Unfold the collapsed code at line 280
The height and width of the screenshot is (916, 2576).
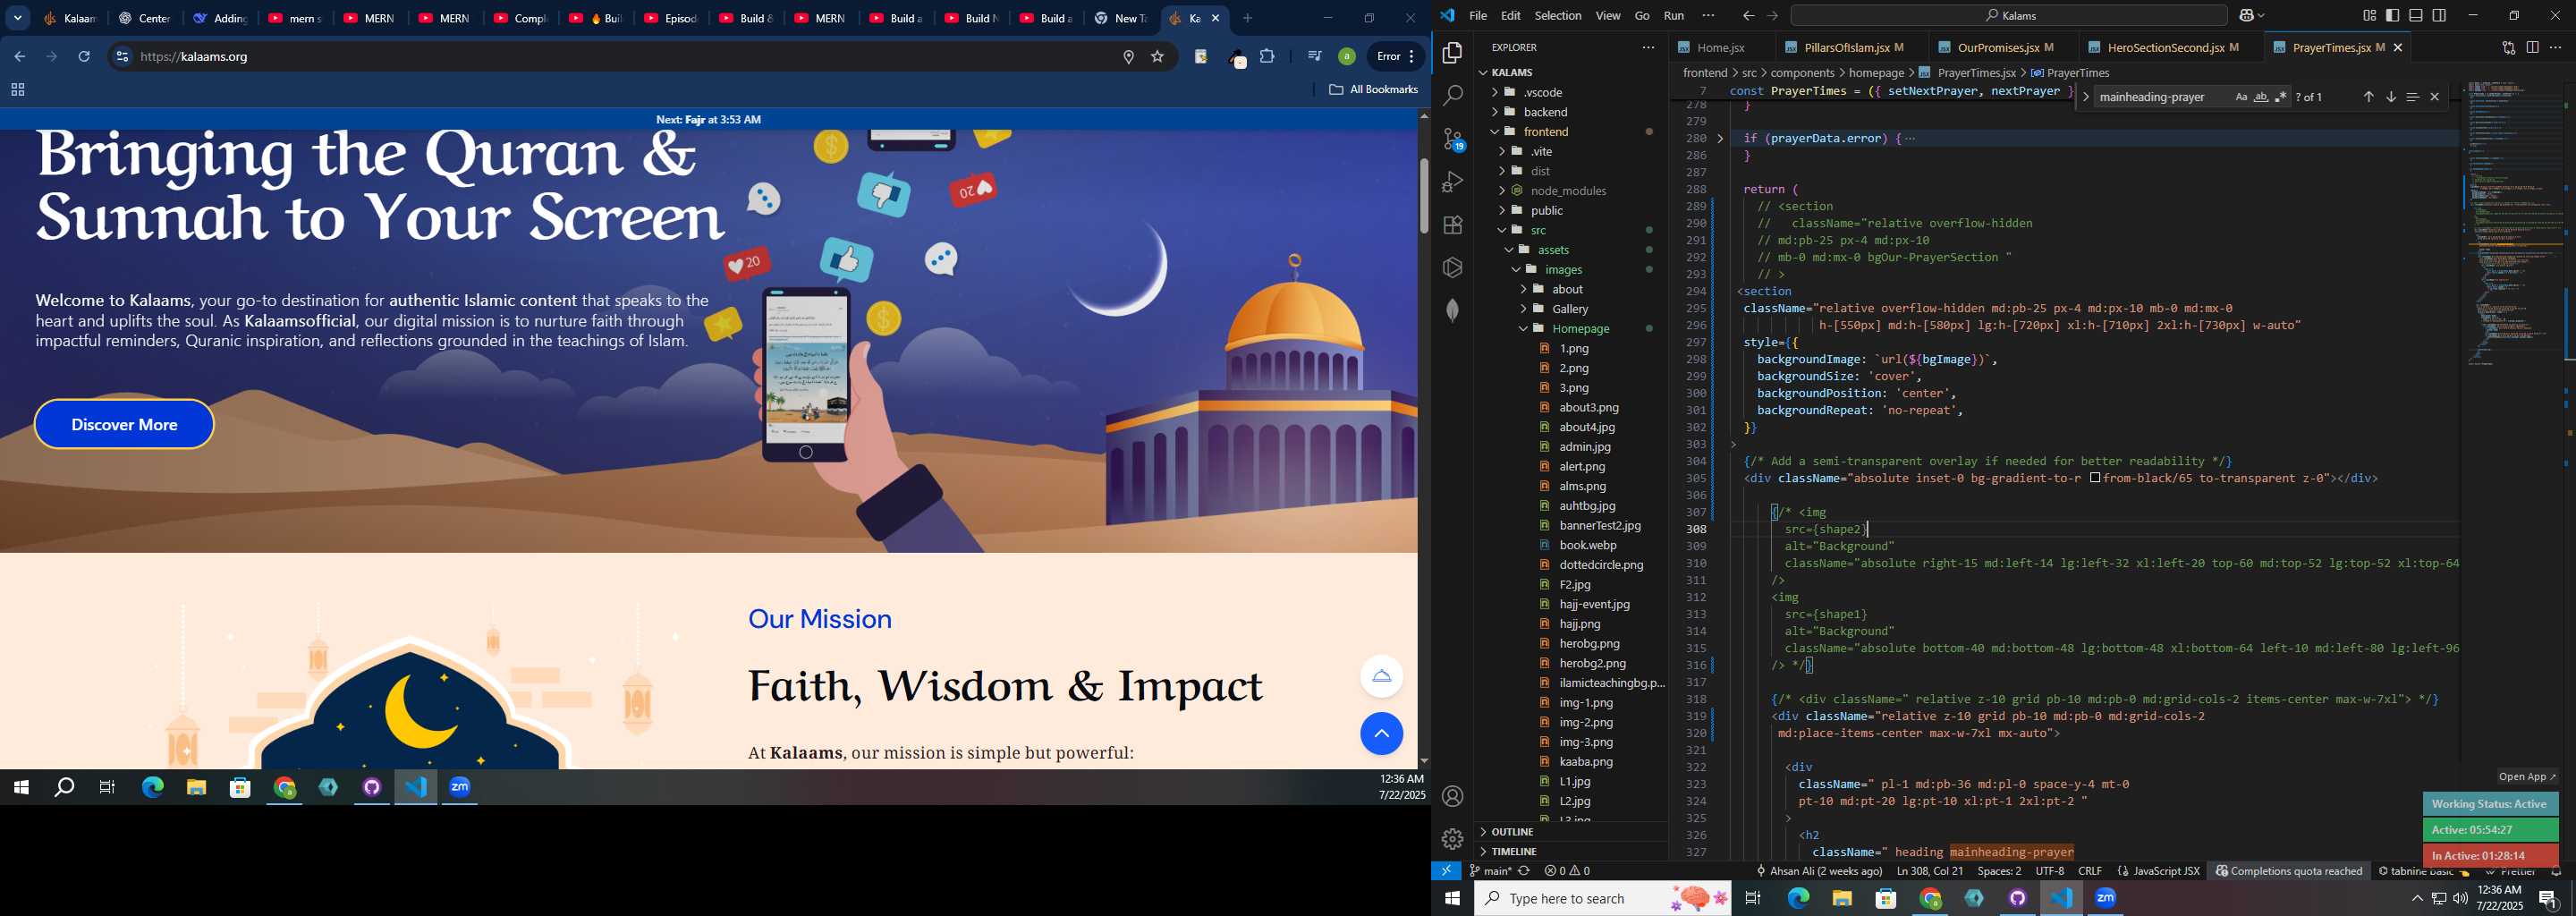1720,139
